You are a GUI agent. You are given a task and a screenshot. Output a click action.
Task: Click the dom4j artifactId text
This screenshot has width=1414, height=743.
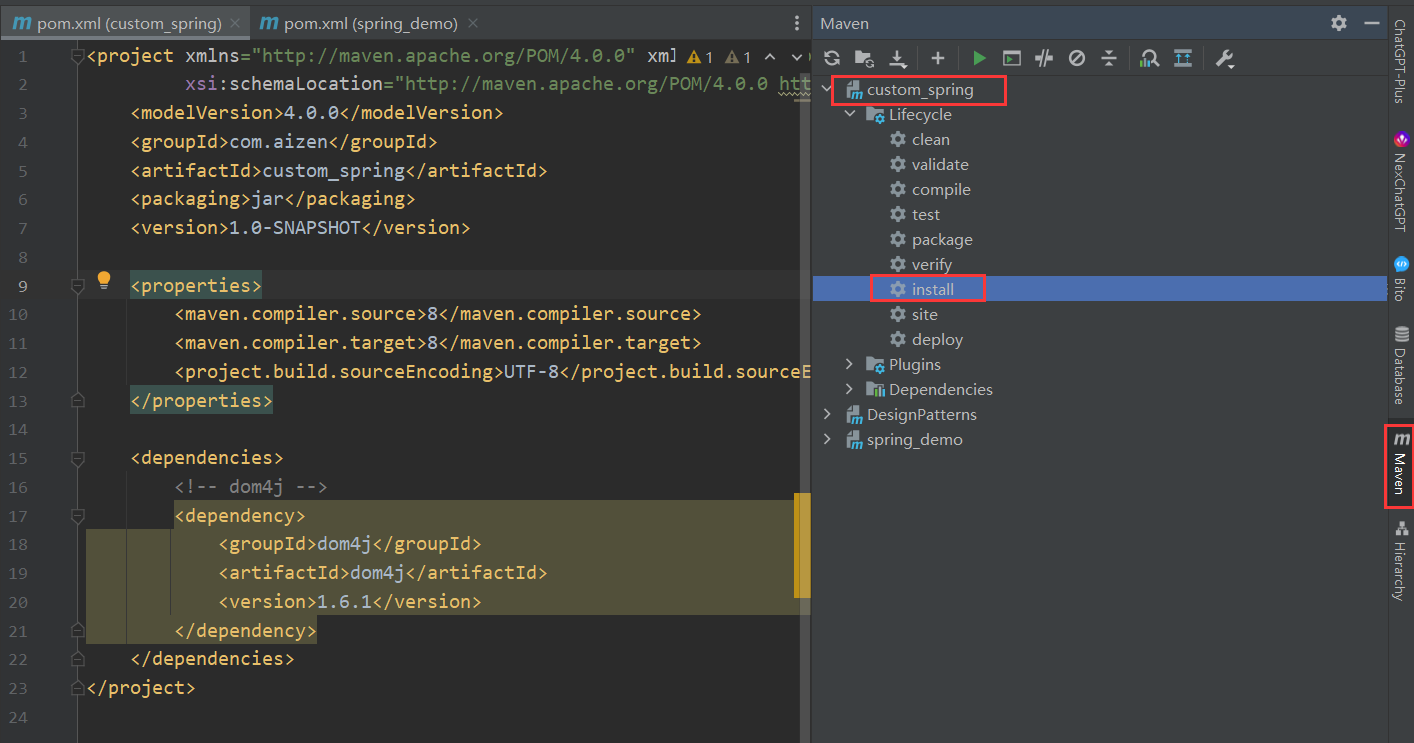point(378,573)
